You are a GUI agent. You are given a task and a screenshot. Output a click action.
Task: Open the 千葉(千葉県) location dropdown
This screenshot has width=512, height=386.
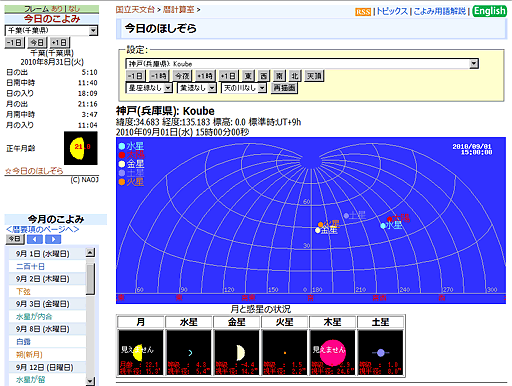[x=51, y=30]
